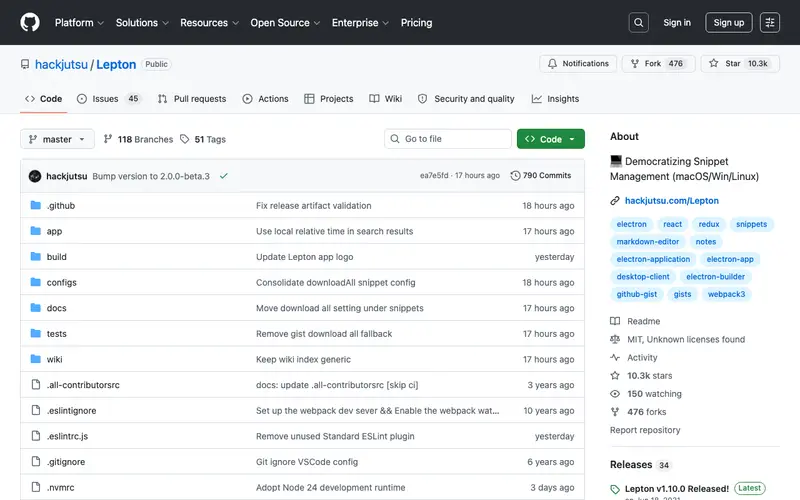This screenshot has width=800, height=500.
Task: Expand the master branch dropdown
Action: (x=57, y=139)
